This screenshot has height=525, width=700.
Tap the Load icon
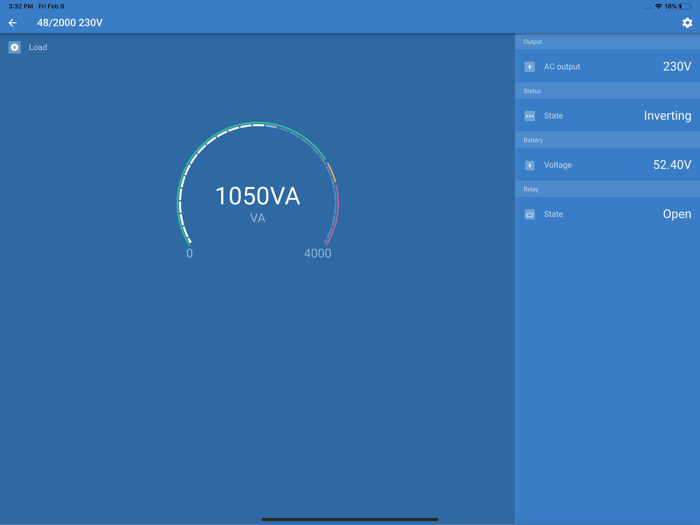point(14,47)
